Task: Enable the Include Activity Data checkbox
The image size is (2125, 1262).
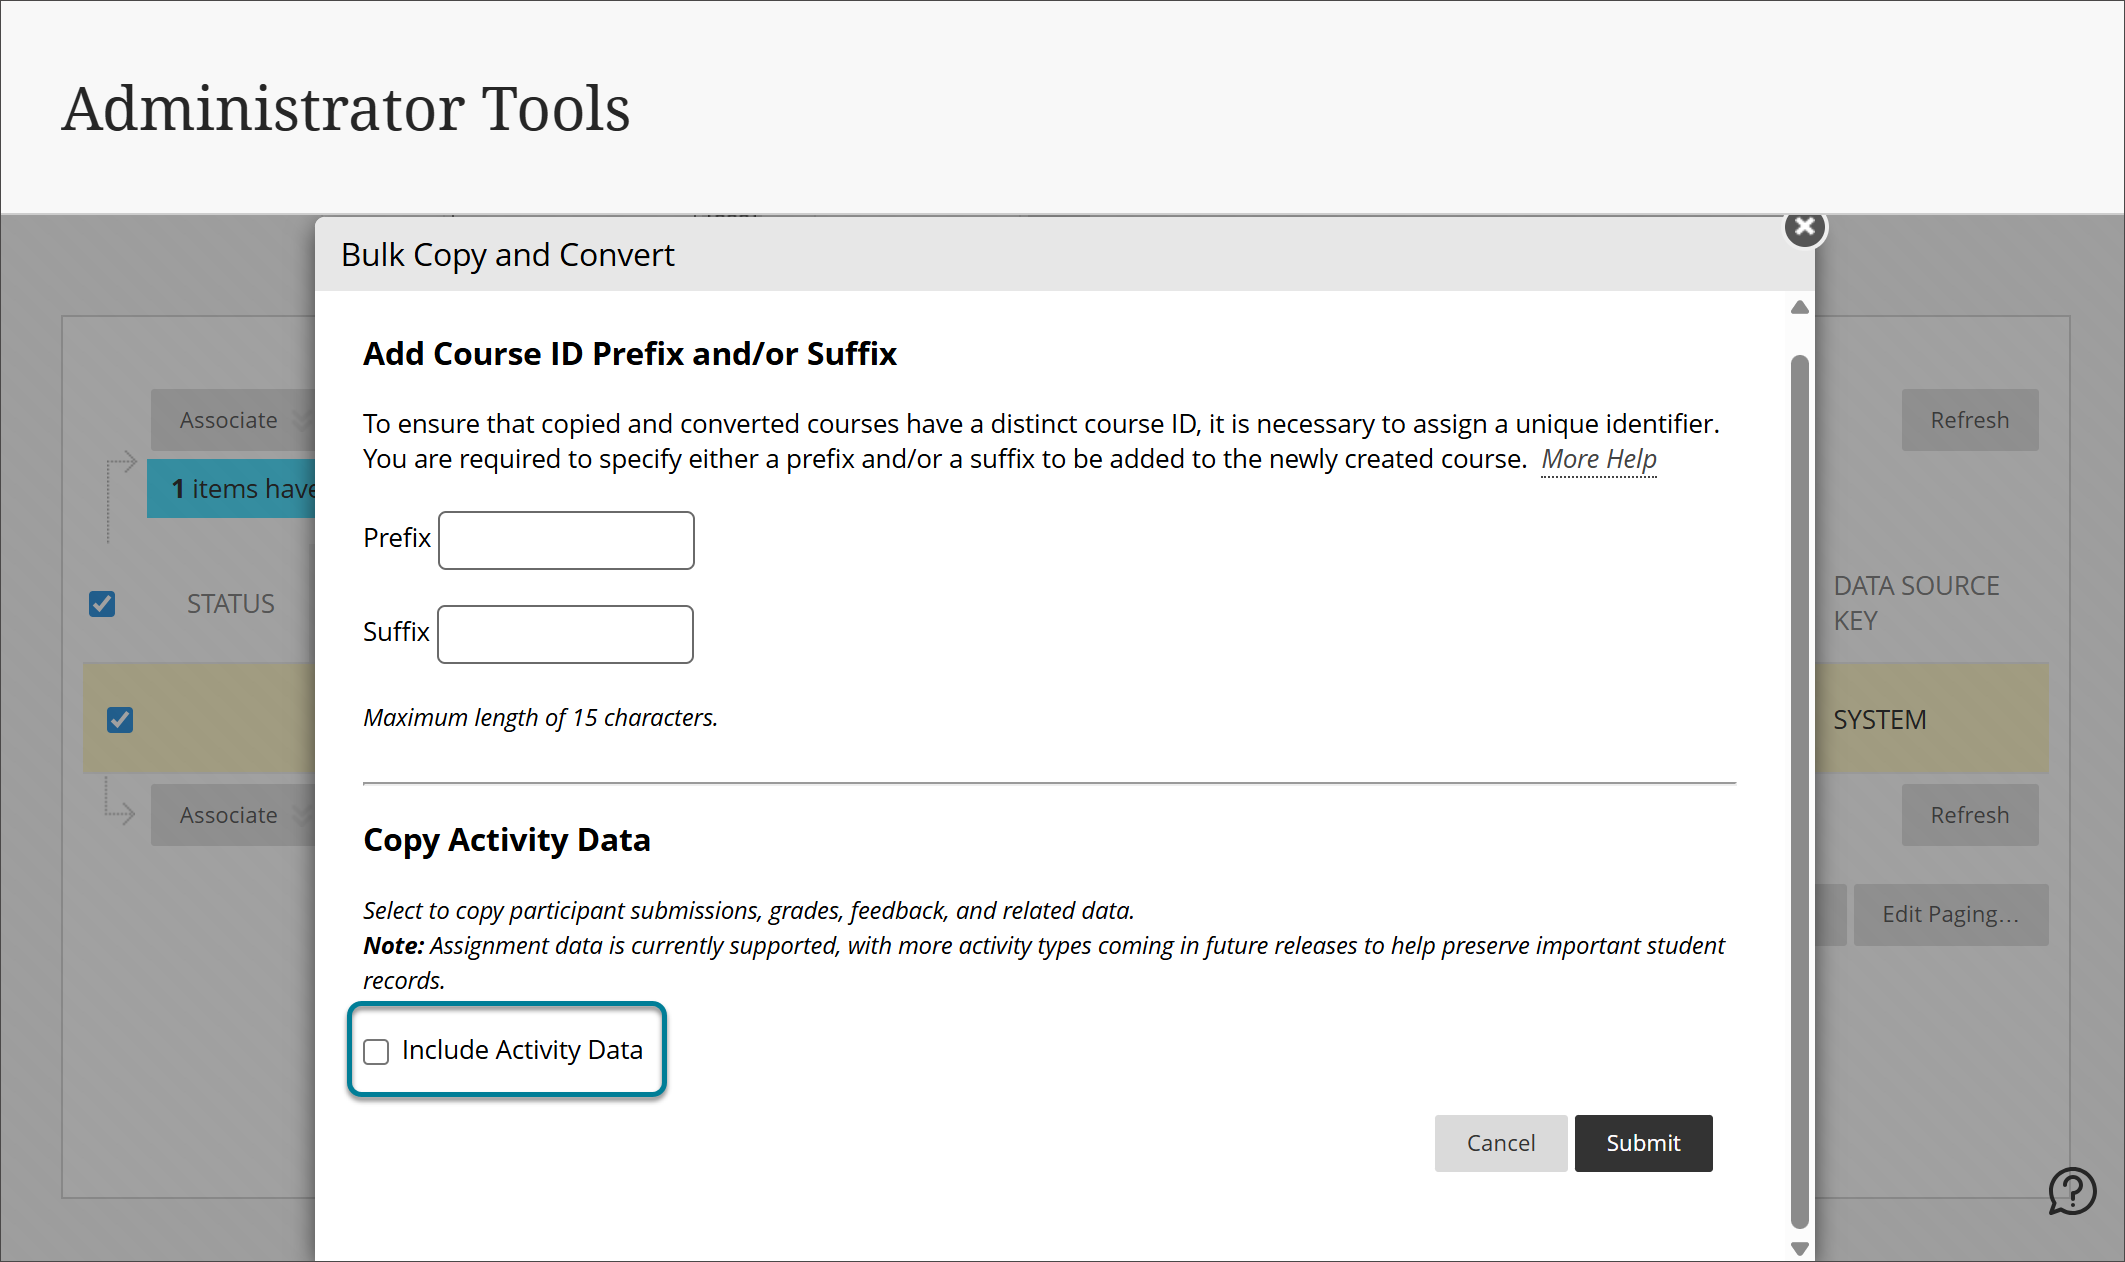Action: click(376, 1051)
